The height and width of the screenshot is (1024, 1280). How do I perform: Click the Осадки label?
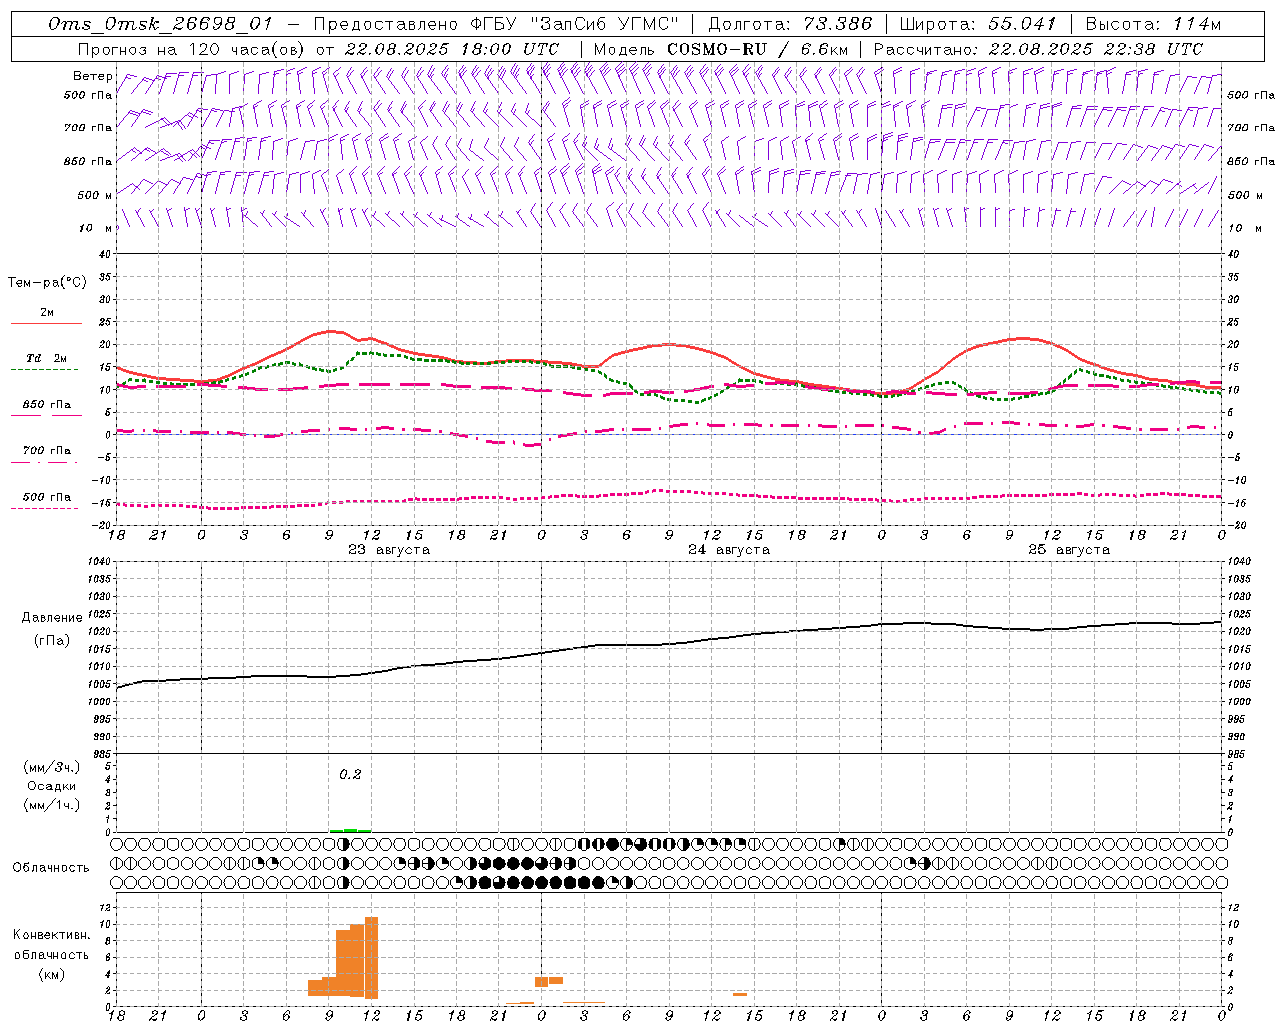52,786
